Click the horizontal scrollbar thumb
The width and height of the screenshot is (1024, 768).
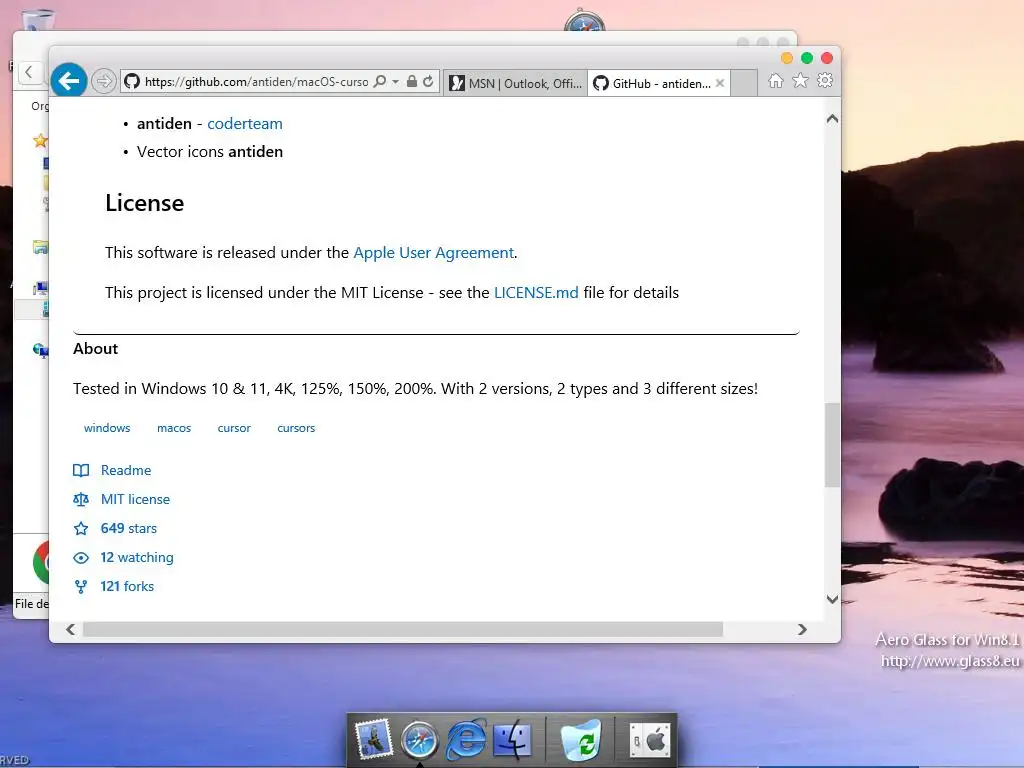pyautogui.click(x=403, y=630)
